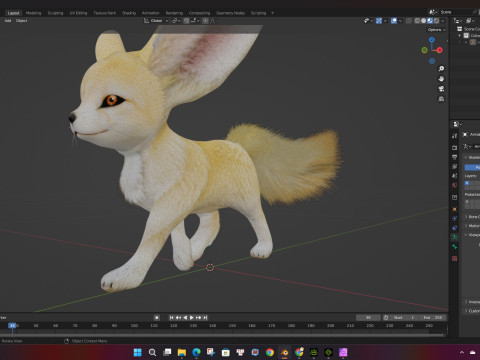480x360 pixels.
Task: Select solid viewport shading
Action: (423, 21)
